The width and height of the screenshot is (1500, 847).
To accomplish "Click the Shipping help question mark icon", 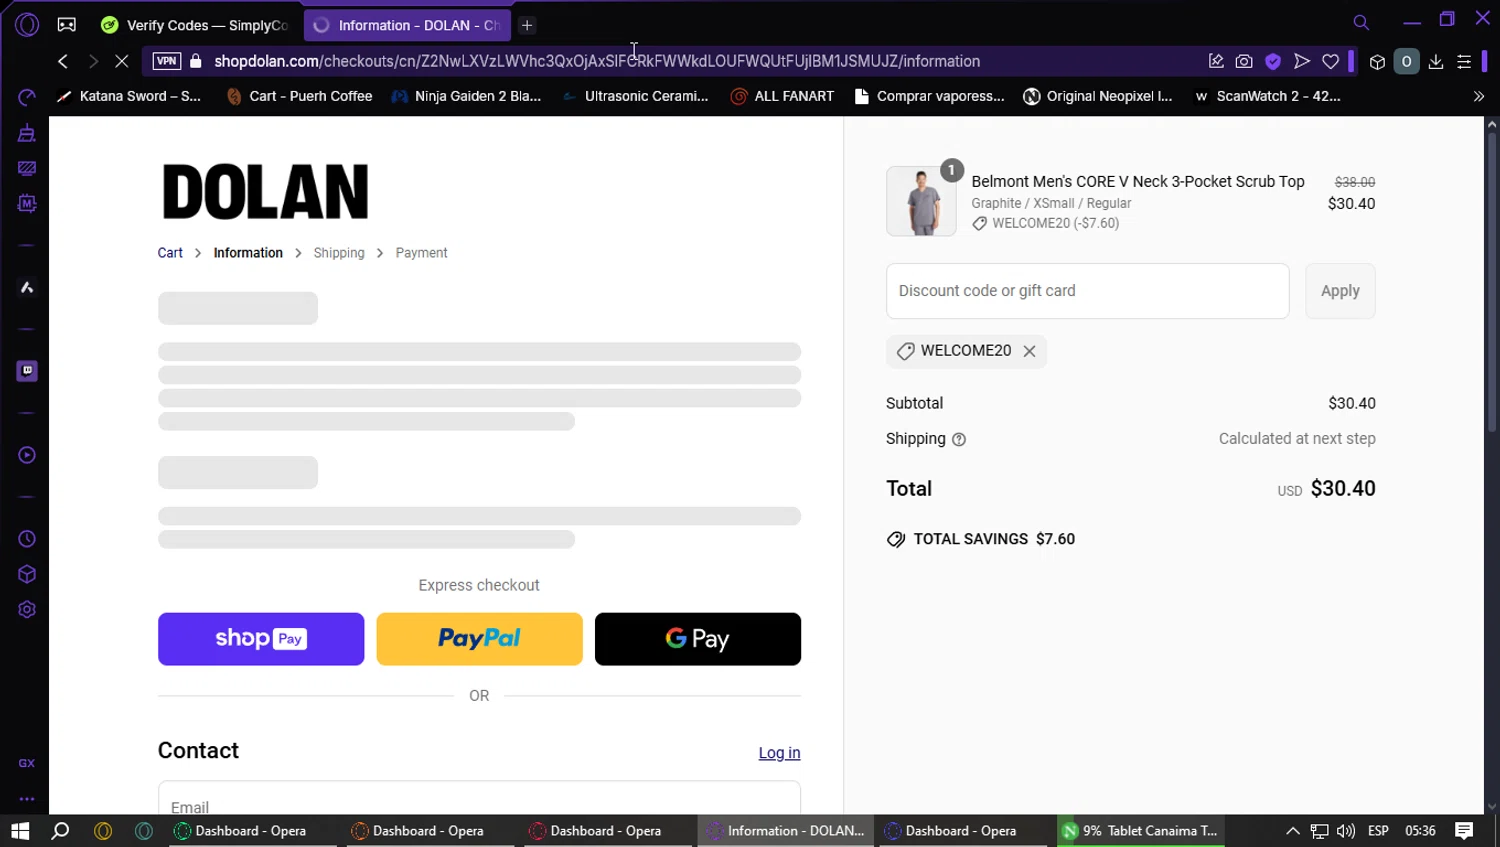I will click(x=959, y=439).
